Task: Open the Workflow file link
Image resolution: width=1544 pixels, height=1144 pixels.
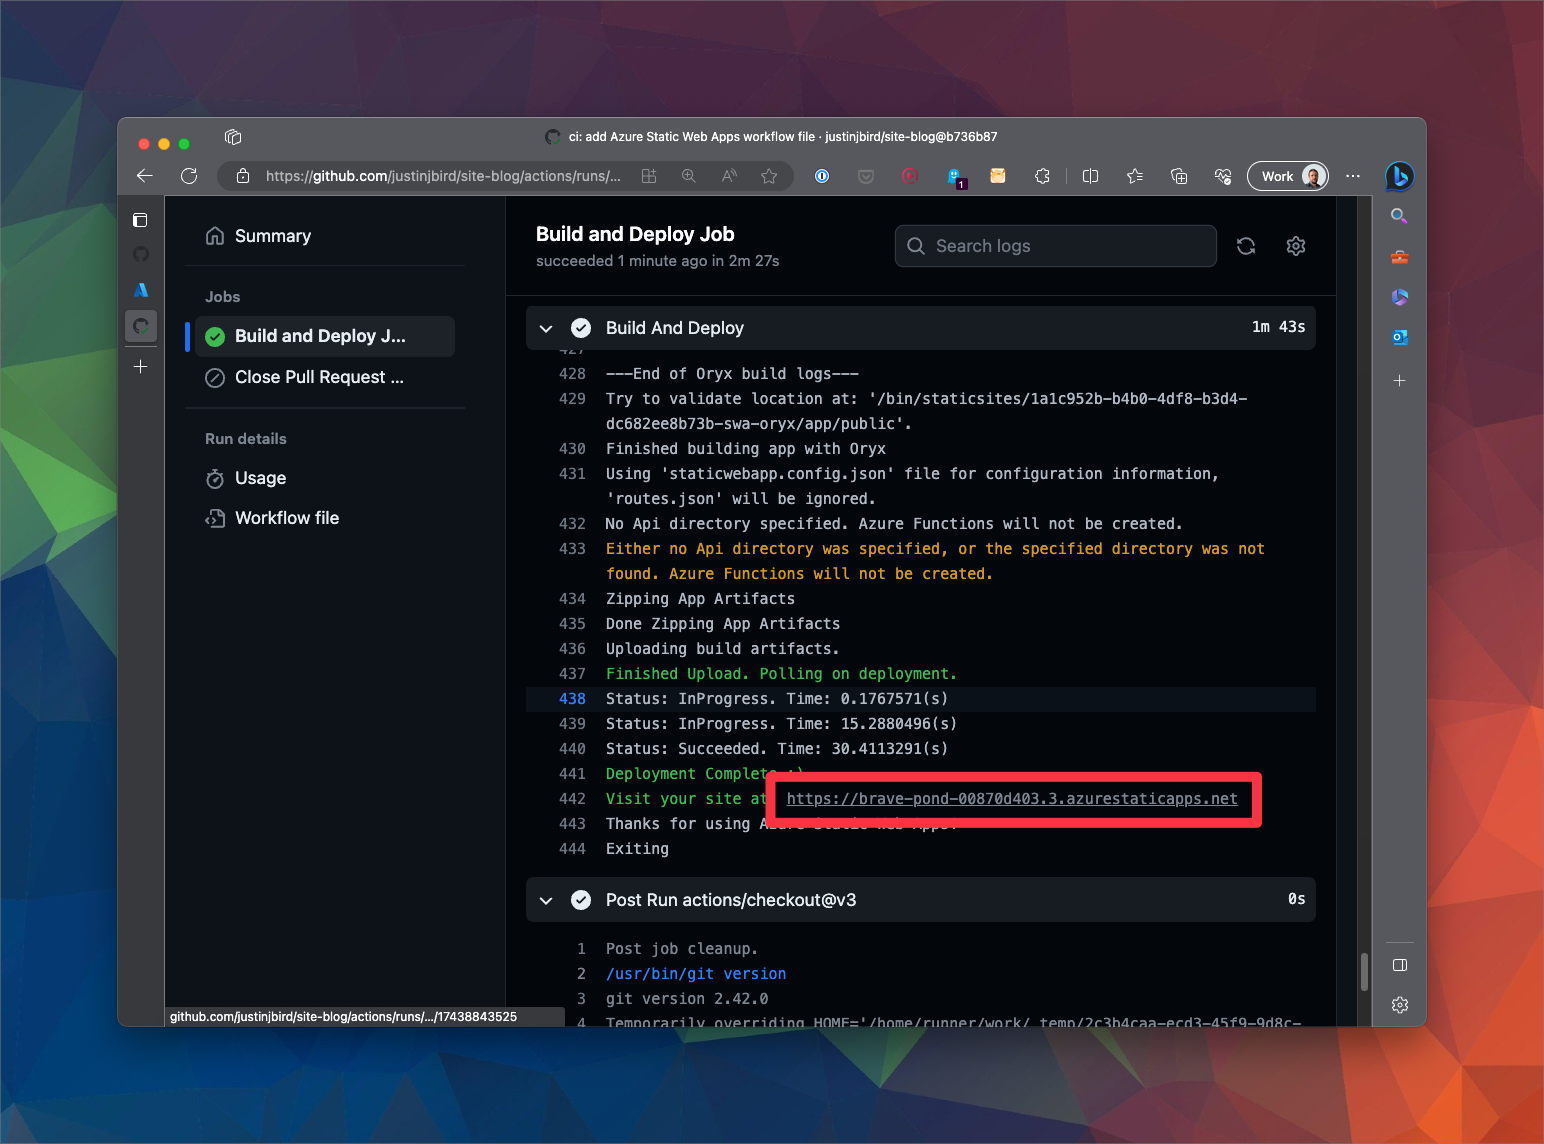Action: (x=286, y=518)
